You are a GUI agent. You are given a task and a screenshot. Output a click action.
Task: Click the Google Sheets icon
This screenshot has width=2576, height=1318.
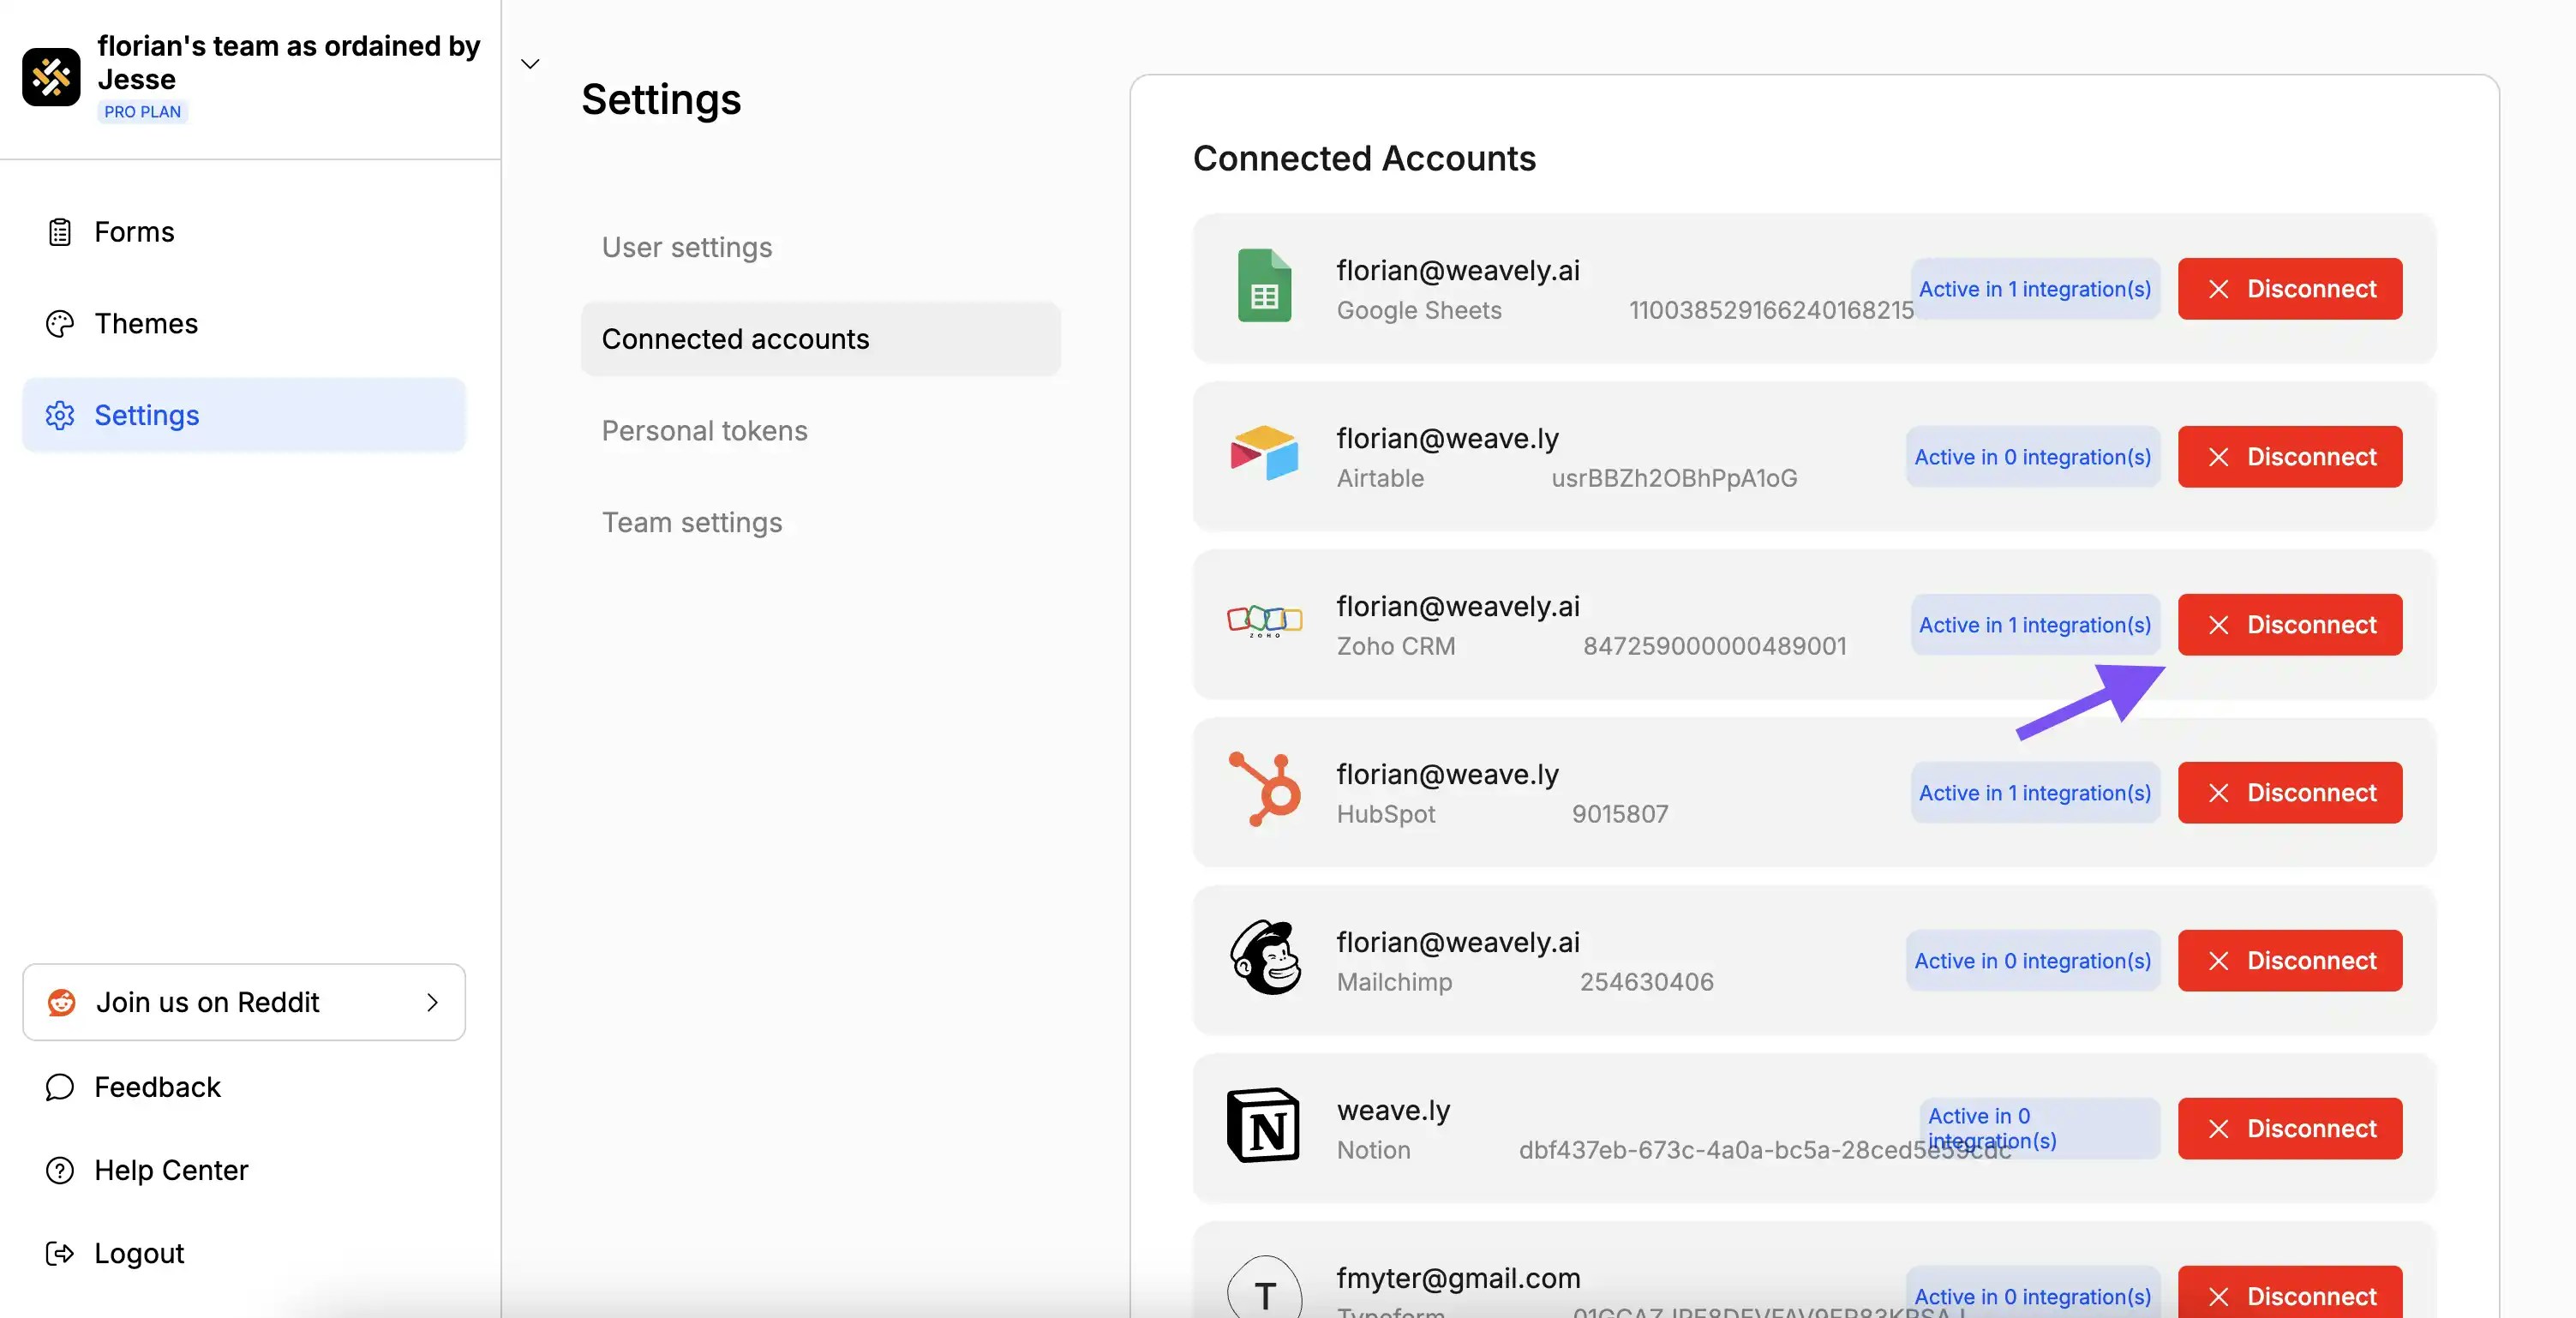[1263, 288]
